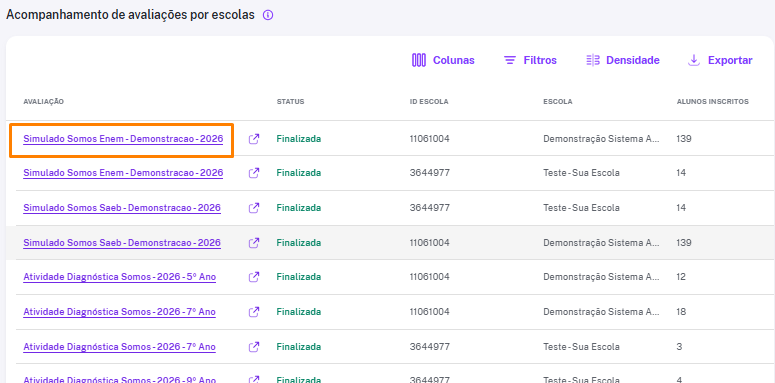This screenshot has width=775, height=383.
Task: Sort by the ESCOLA column header
Action: point(558,102)
